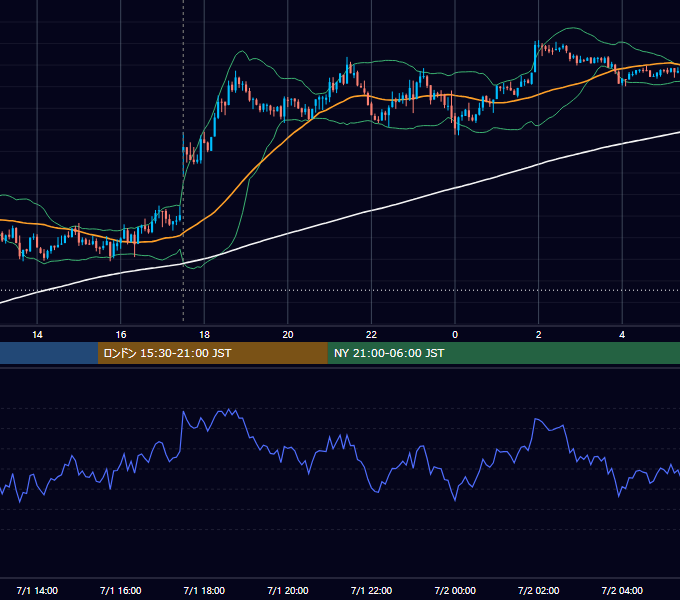Click the 7/1 20:00 label on oscillator axis
680x600 pixels.
(x=288, y=591)
